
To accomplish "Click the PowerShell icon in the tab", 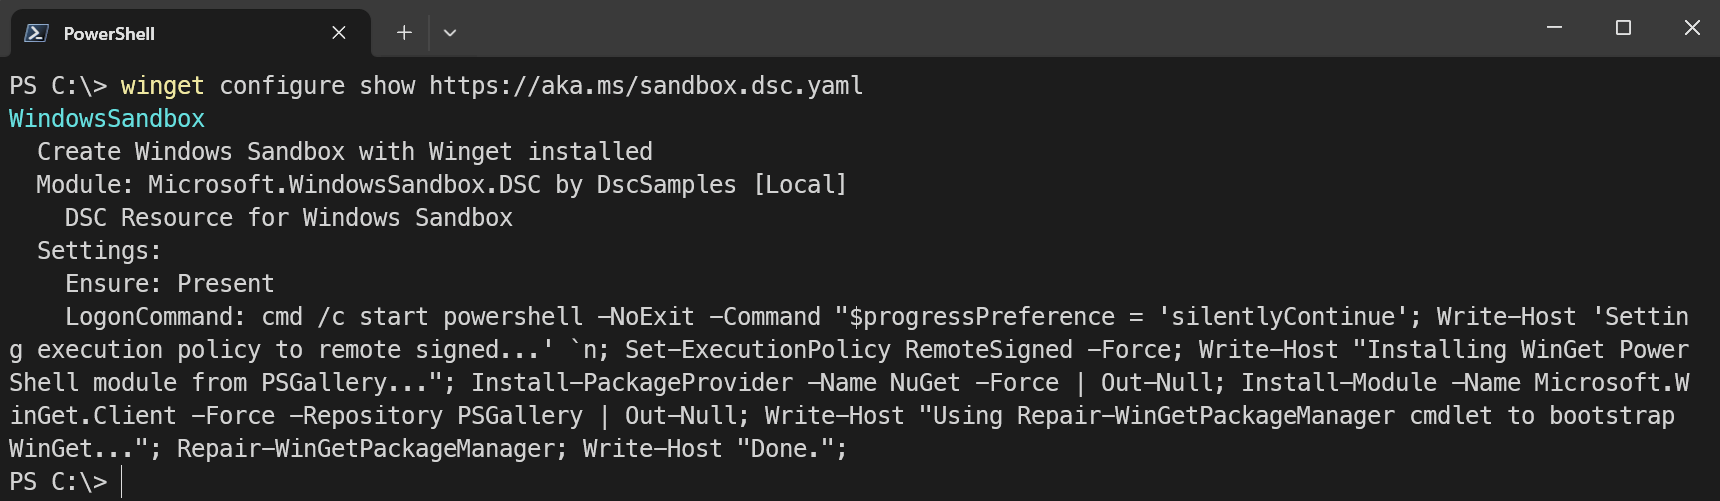I will 36,33.
